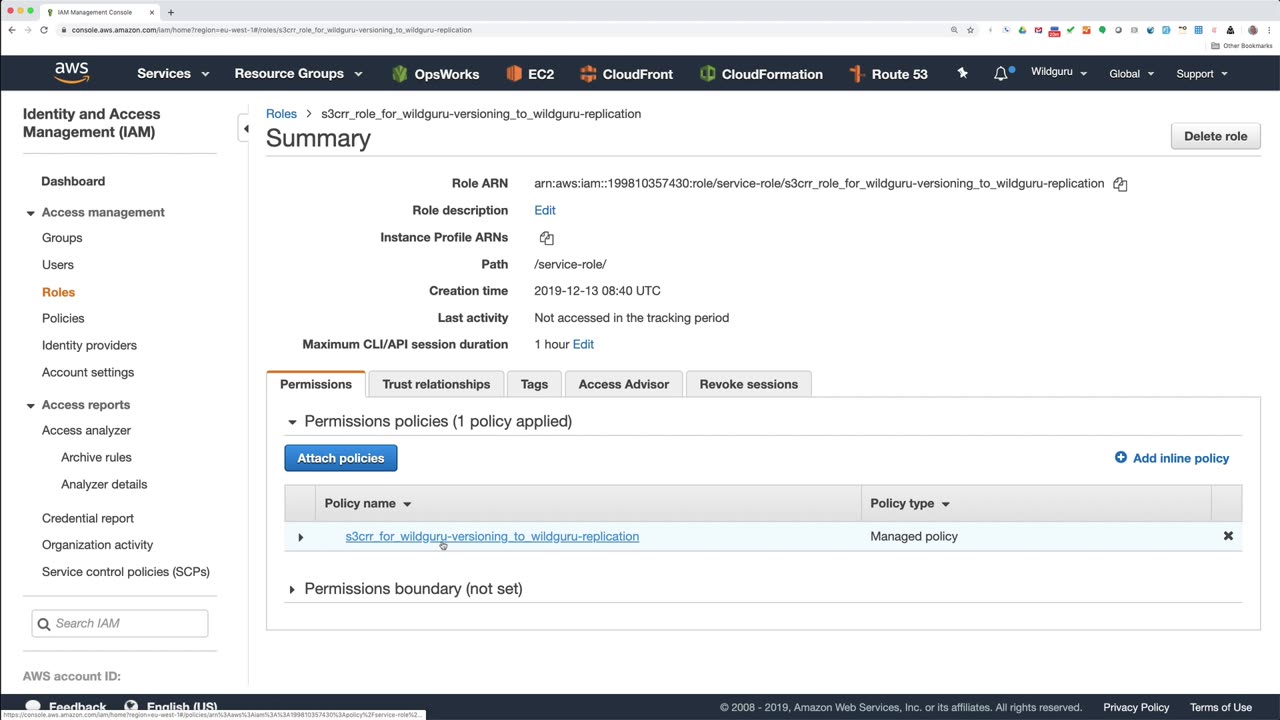Open the Services dropdown menu
This screenshot has width=1280, height=720.
click(173, 73)
